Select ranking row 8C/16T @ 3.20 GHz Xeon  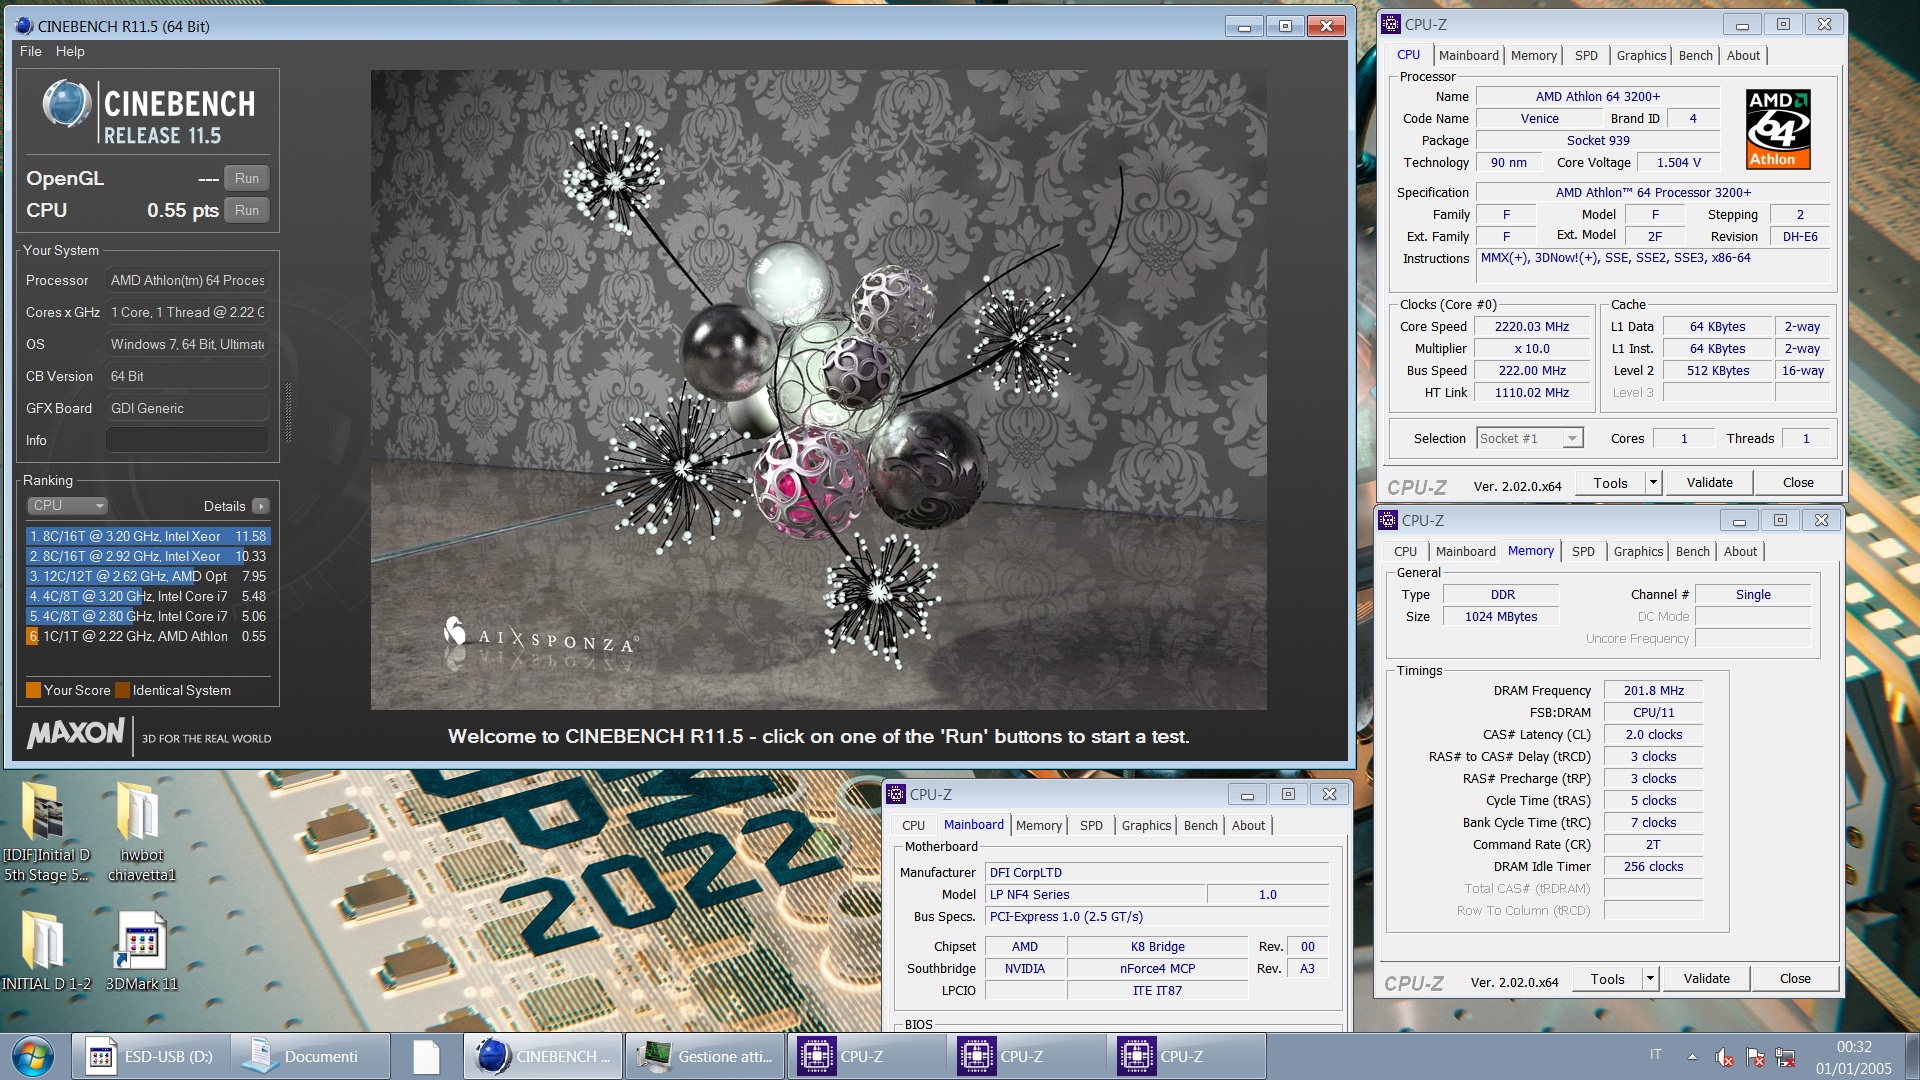[x=147, y=537]
